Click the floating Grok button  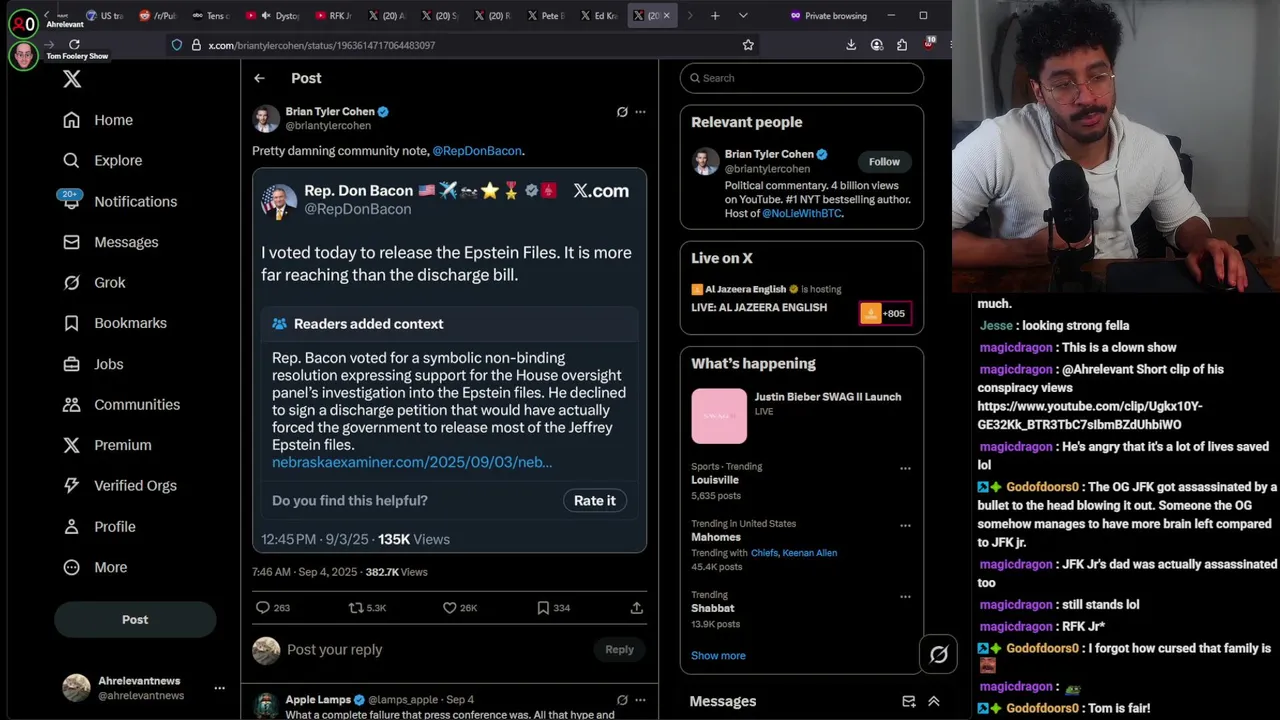[938, 655]
